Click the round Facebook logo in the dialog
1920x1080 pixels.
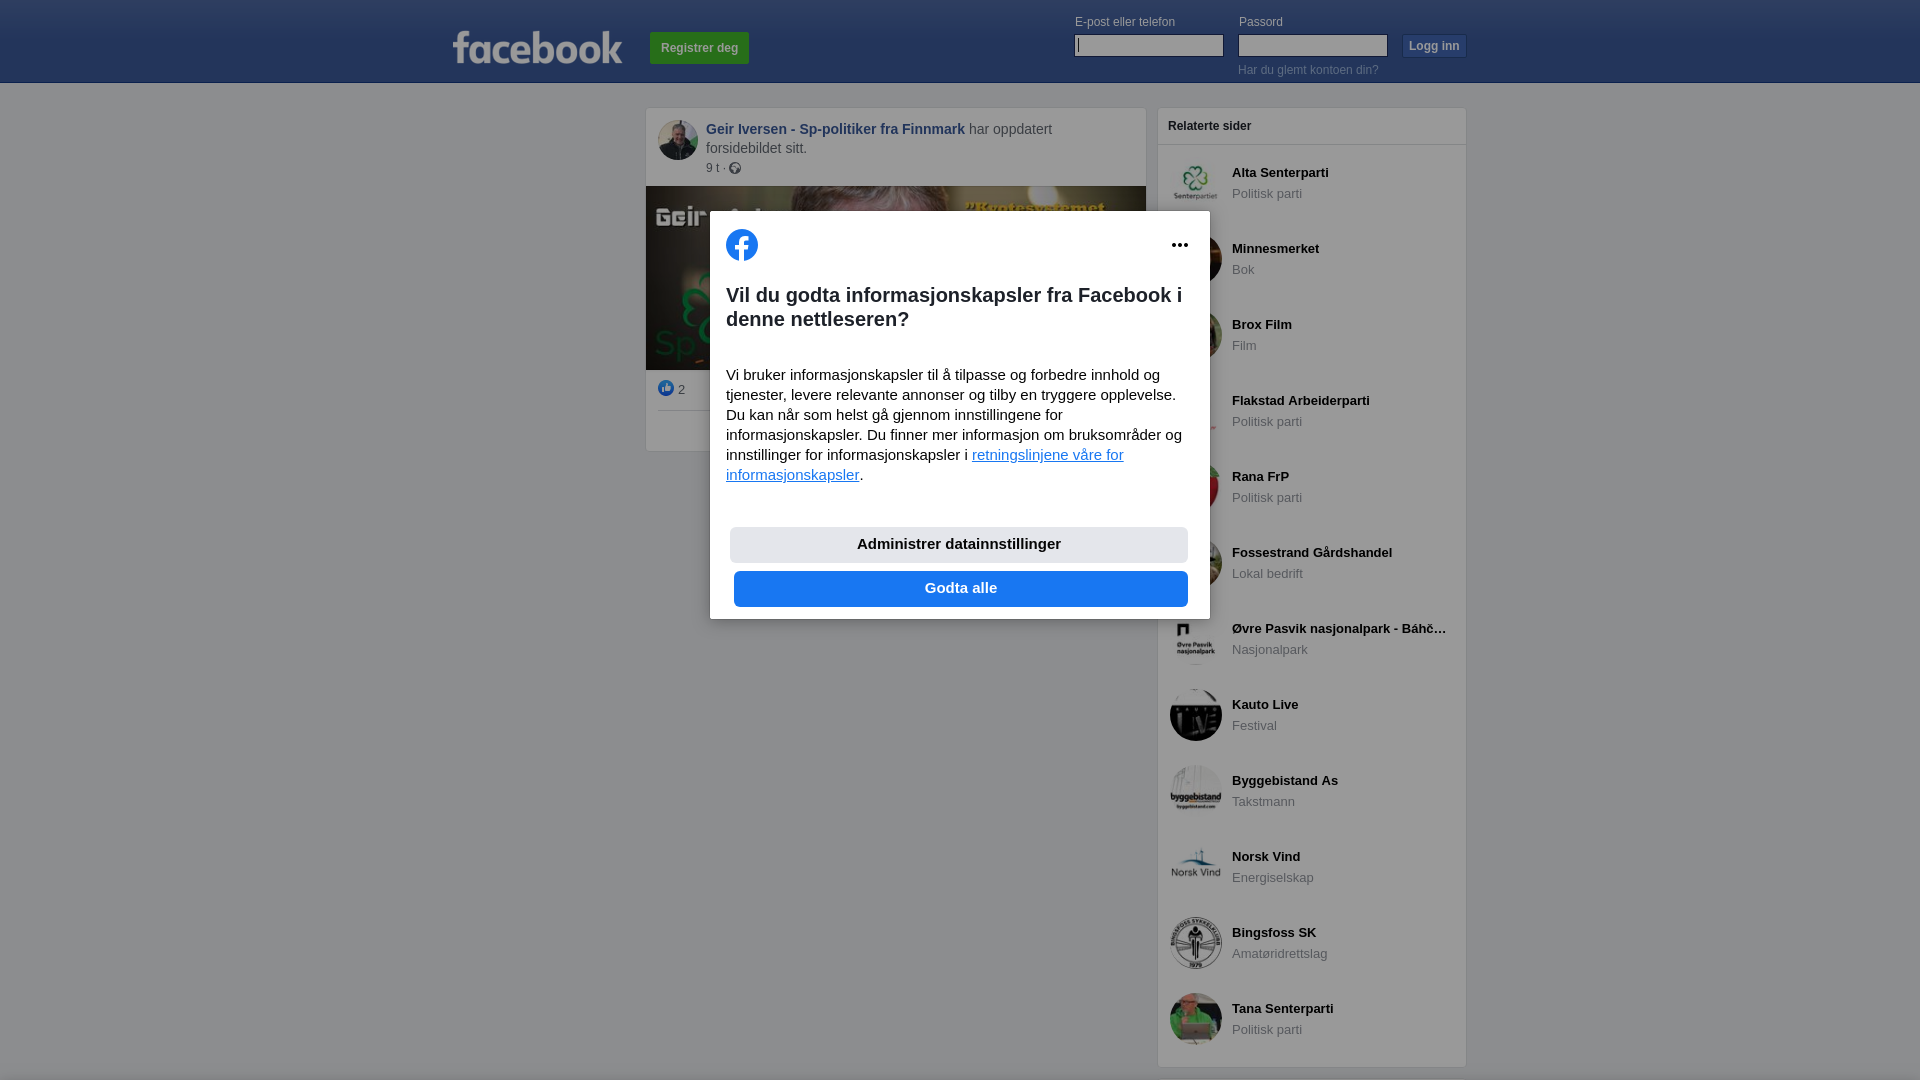click(x=742, y=245)
